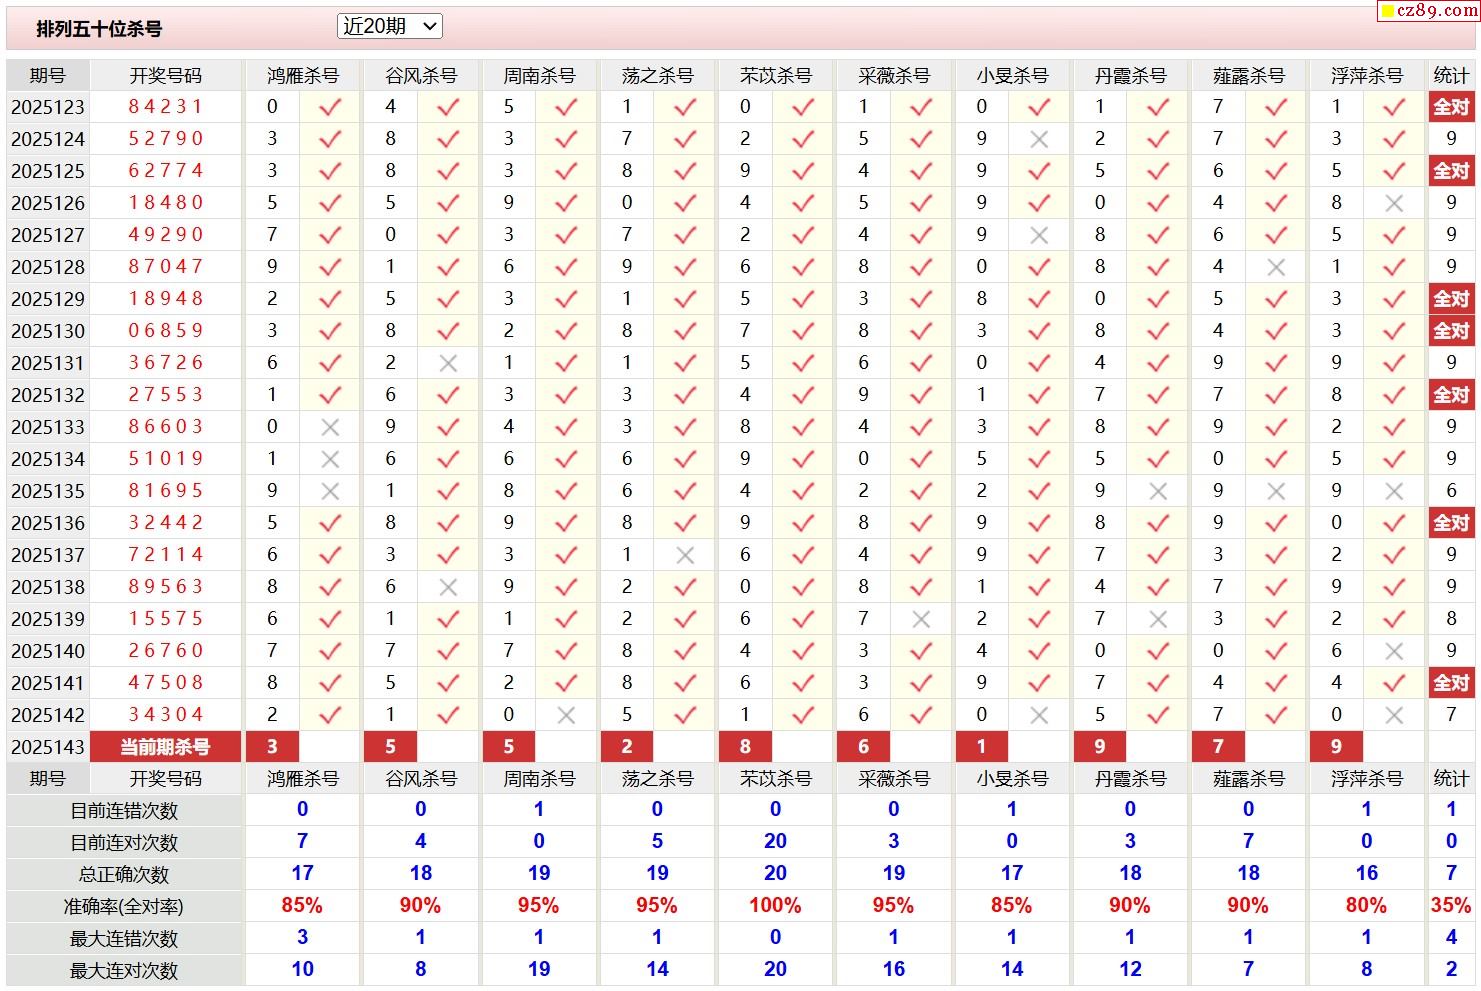The width and height of the screenshot is (1481, 991).
Task: Click the 小旻 cross mark in row 2025127
Action: tap(1039, 235)
